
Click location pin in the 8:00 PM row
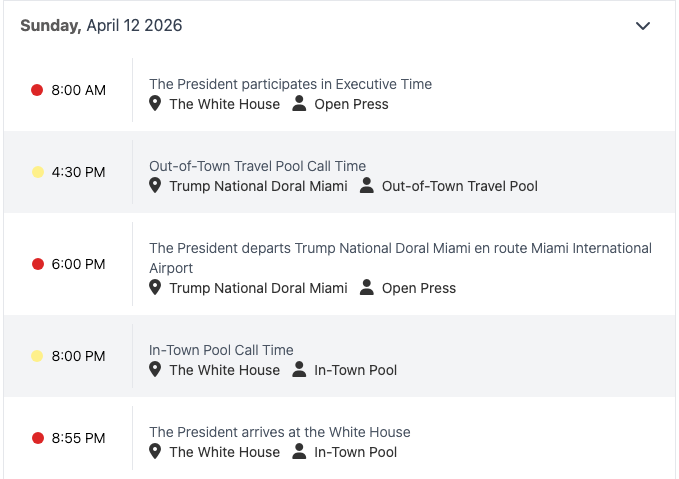(155, 370)
